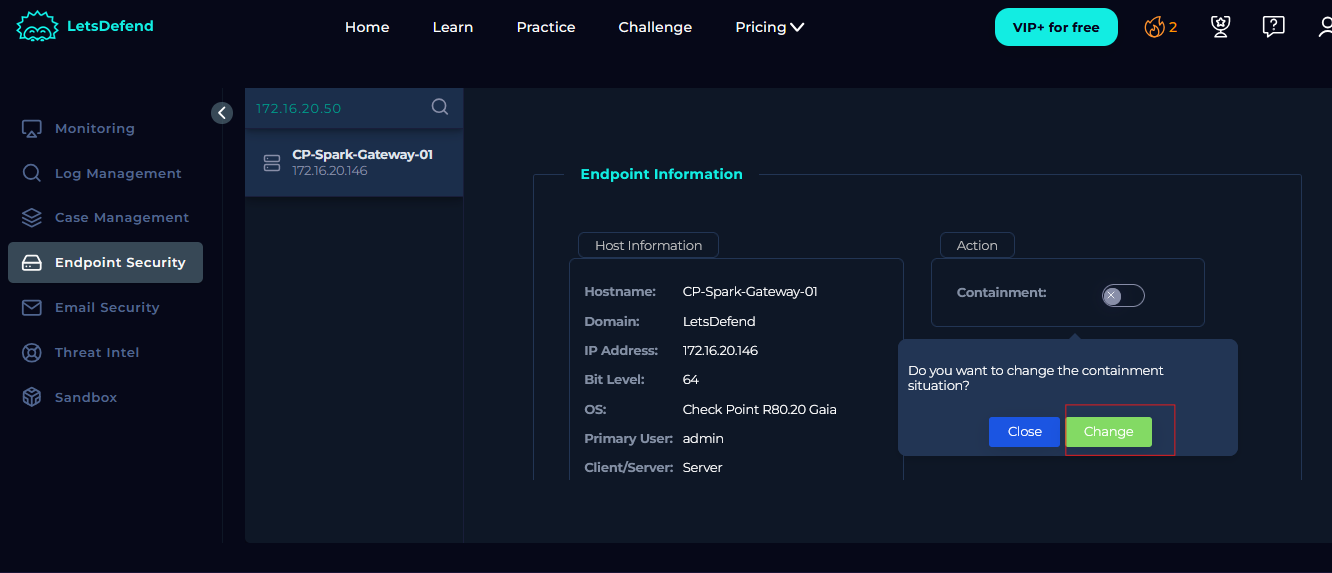Click the Sandbox cube icon
This screenshot has height=573, width=1332.
32,397
